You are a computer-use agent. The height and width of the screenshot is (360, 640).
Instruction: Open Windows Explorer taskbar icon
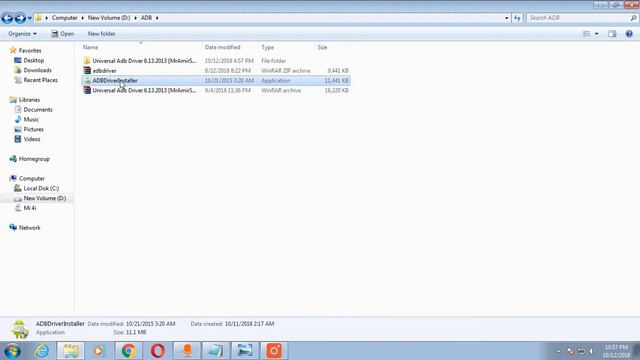coord(71,351)
